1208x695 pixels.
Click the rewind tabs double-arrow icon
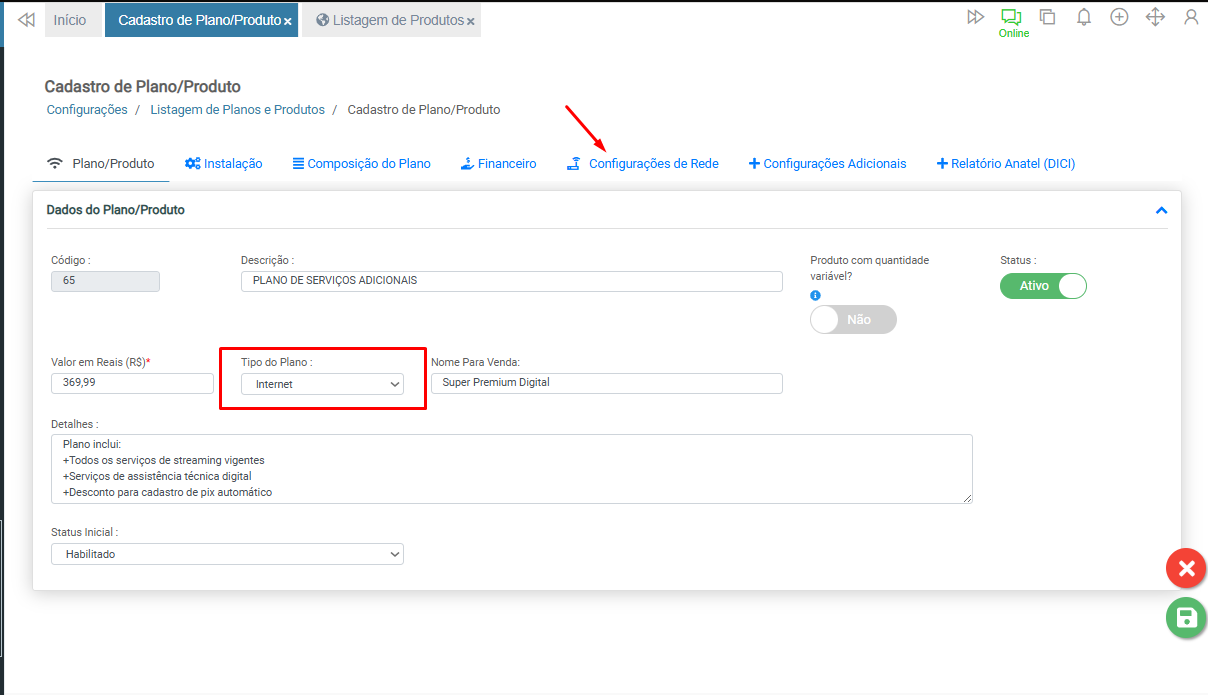pyautogui.click(x=26, y=20)
